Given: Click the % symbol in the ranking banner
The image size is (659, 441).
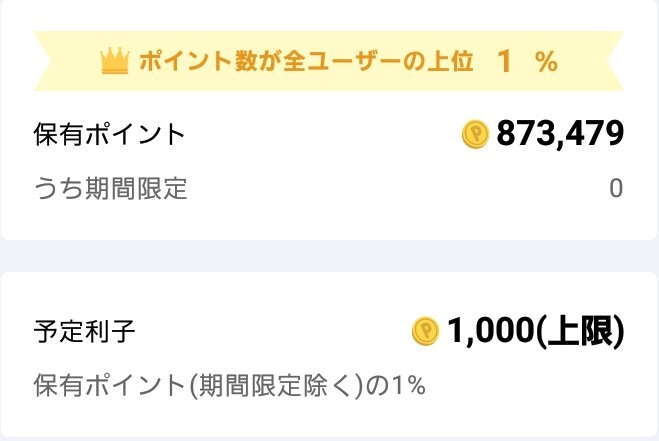Looking at the screenshot, I should point(545,62).
